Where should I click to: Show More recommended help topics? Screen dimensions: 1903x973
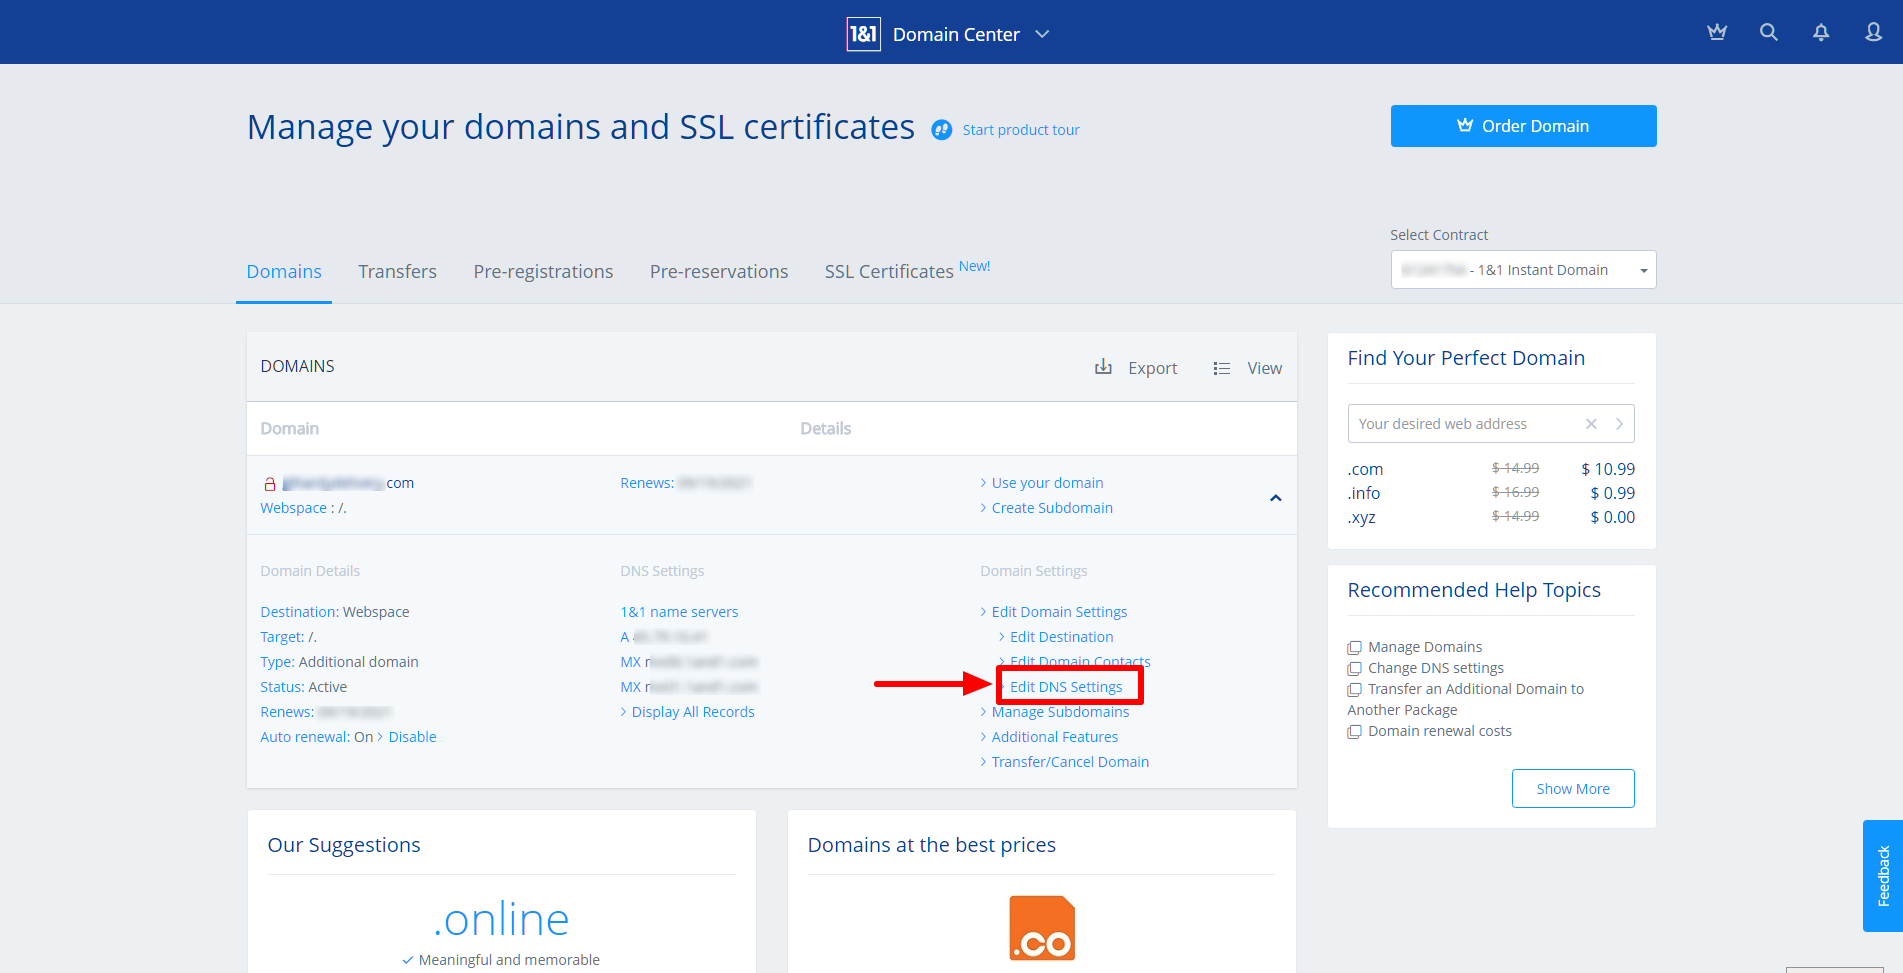1572,788
